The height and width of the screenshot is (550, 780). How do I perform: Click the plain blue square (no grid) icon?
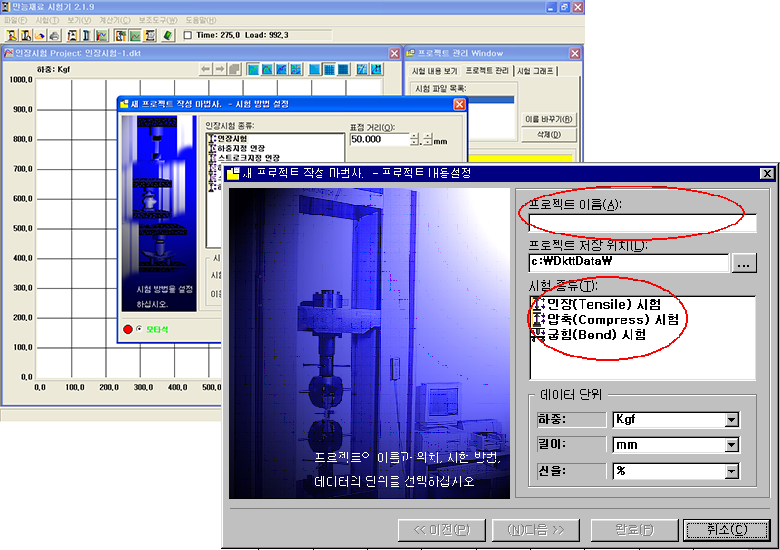pos(315,69)
